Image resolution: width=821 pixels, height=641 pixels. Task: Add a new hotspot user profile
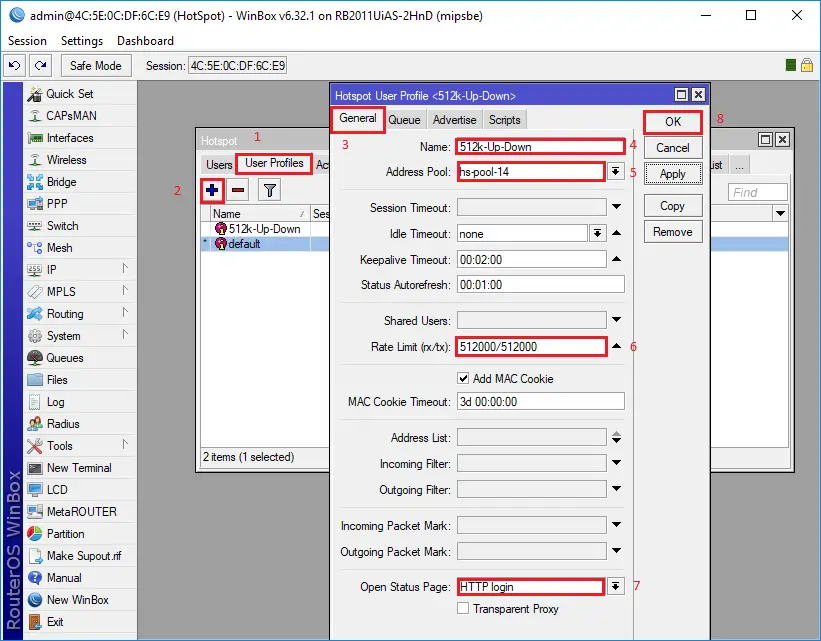[x=212, y=190]
